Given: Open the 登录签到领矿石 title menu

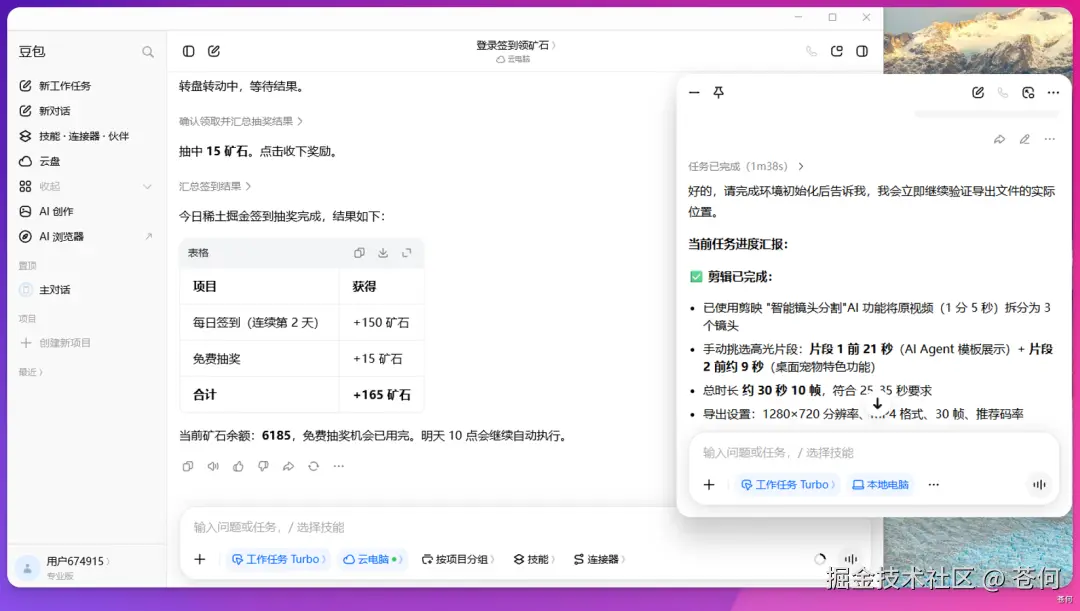Looking at the screenshot, I should 516,45.
